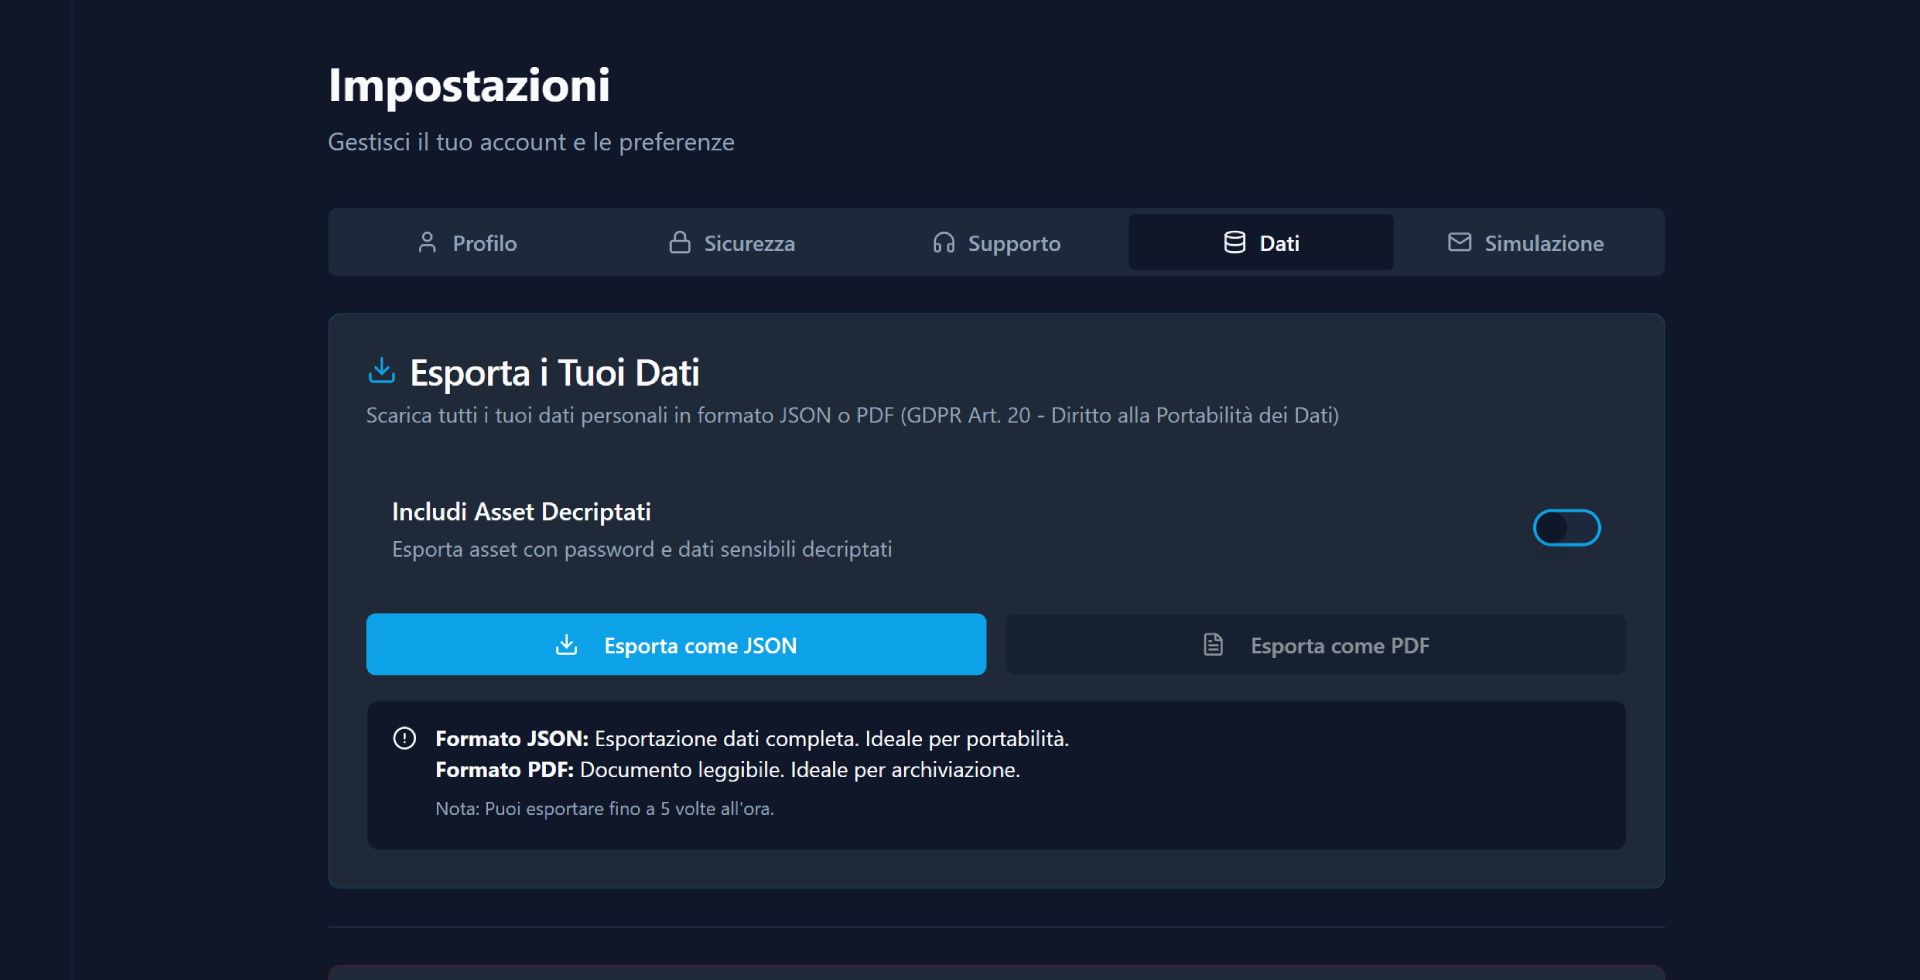Click 'Esporta come JSON'

pos(676,644)
